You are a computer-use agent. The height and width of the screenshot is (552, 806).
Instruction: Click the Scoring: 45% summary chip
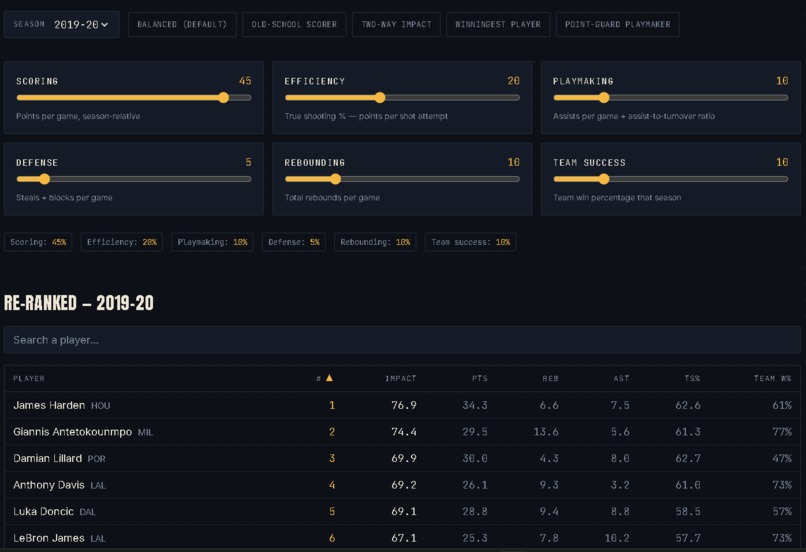(x=38, y=242)
